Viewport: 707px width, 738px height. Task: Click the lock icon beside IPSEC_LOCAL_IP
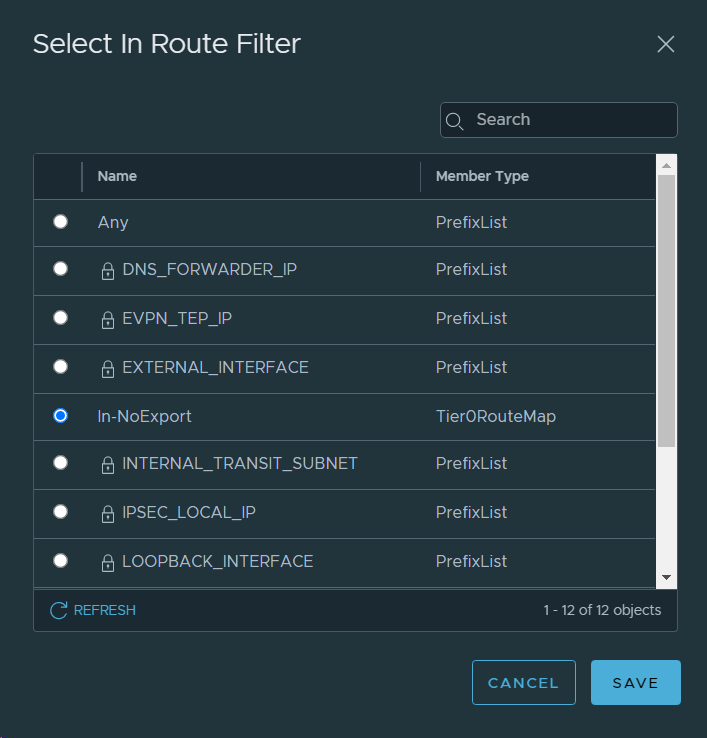point(108,514)
